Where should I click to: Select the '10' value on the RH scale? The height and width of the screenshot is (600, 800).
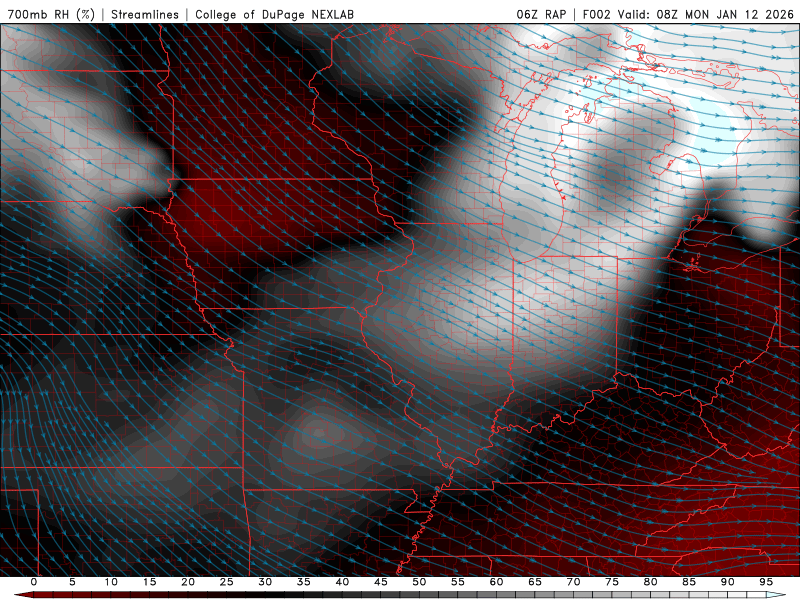pos(111,582)
